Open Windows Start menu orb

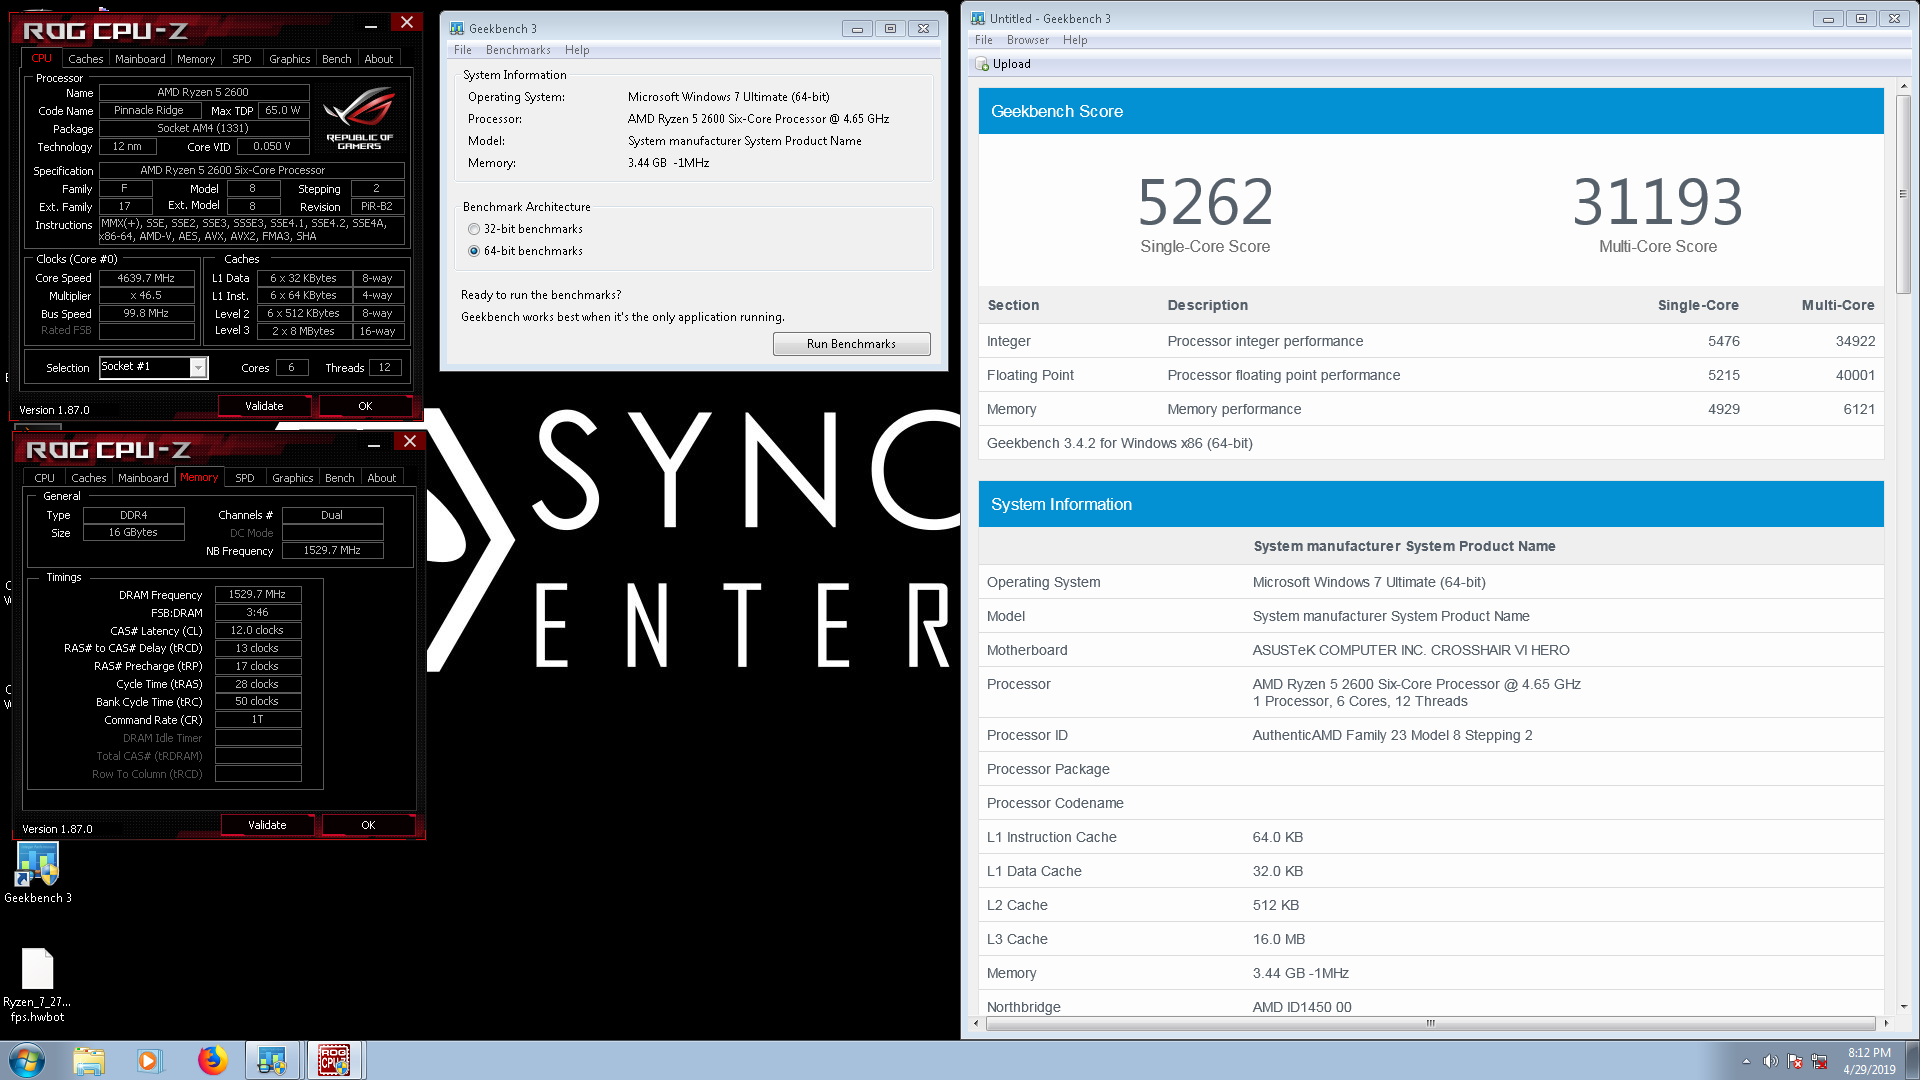tap(27, 1060)
